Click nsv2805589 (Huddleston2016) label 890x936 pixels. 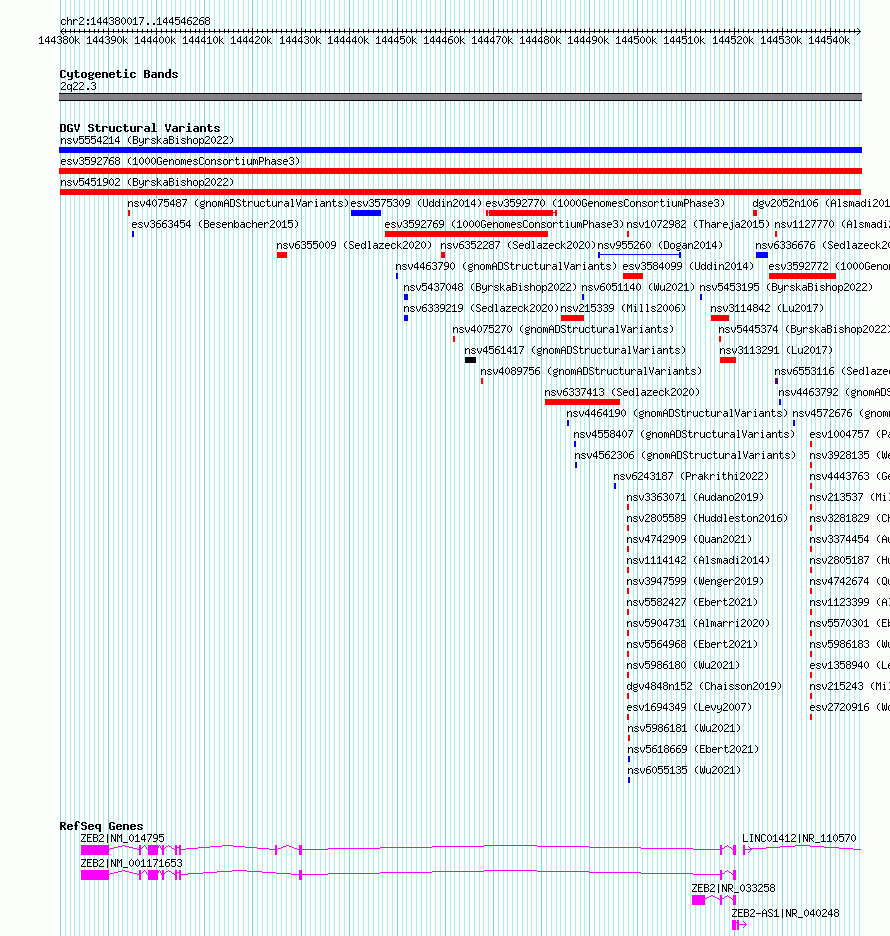[707, 518]
